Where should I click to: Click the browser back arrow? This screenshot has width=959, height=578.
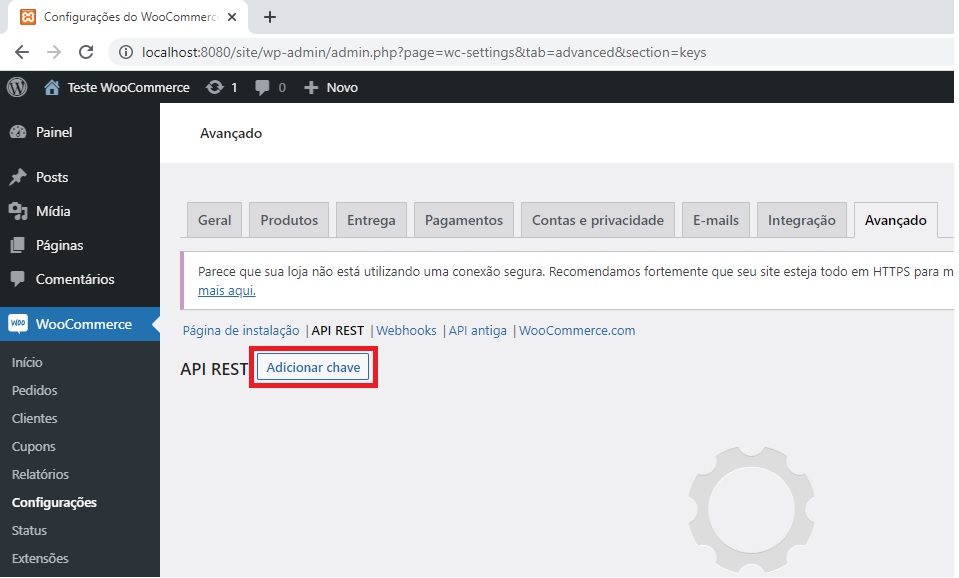(22, 52)
